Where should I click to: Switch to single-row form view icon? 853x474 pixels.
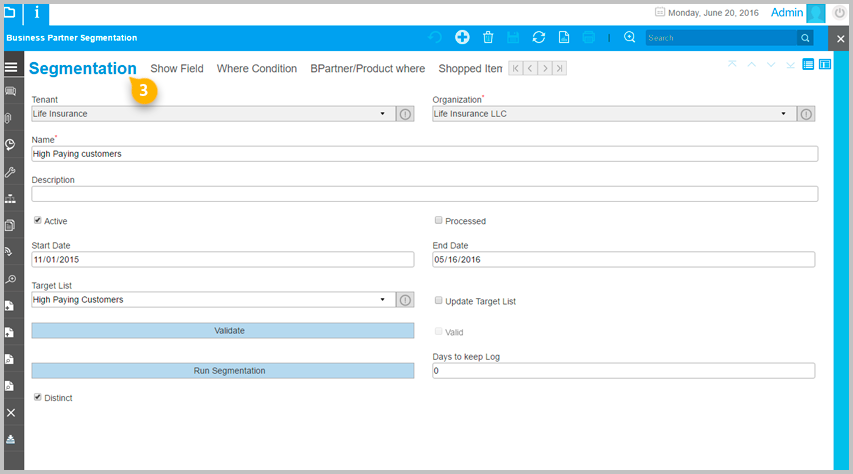[825, 64]
